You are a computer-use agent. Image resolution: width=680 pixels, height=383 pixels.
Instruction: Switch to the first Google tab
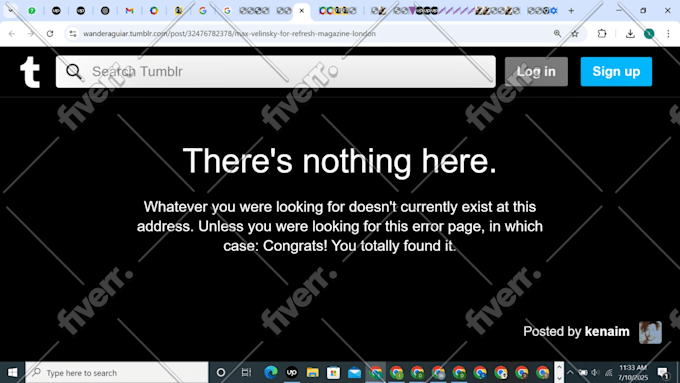203,10
